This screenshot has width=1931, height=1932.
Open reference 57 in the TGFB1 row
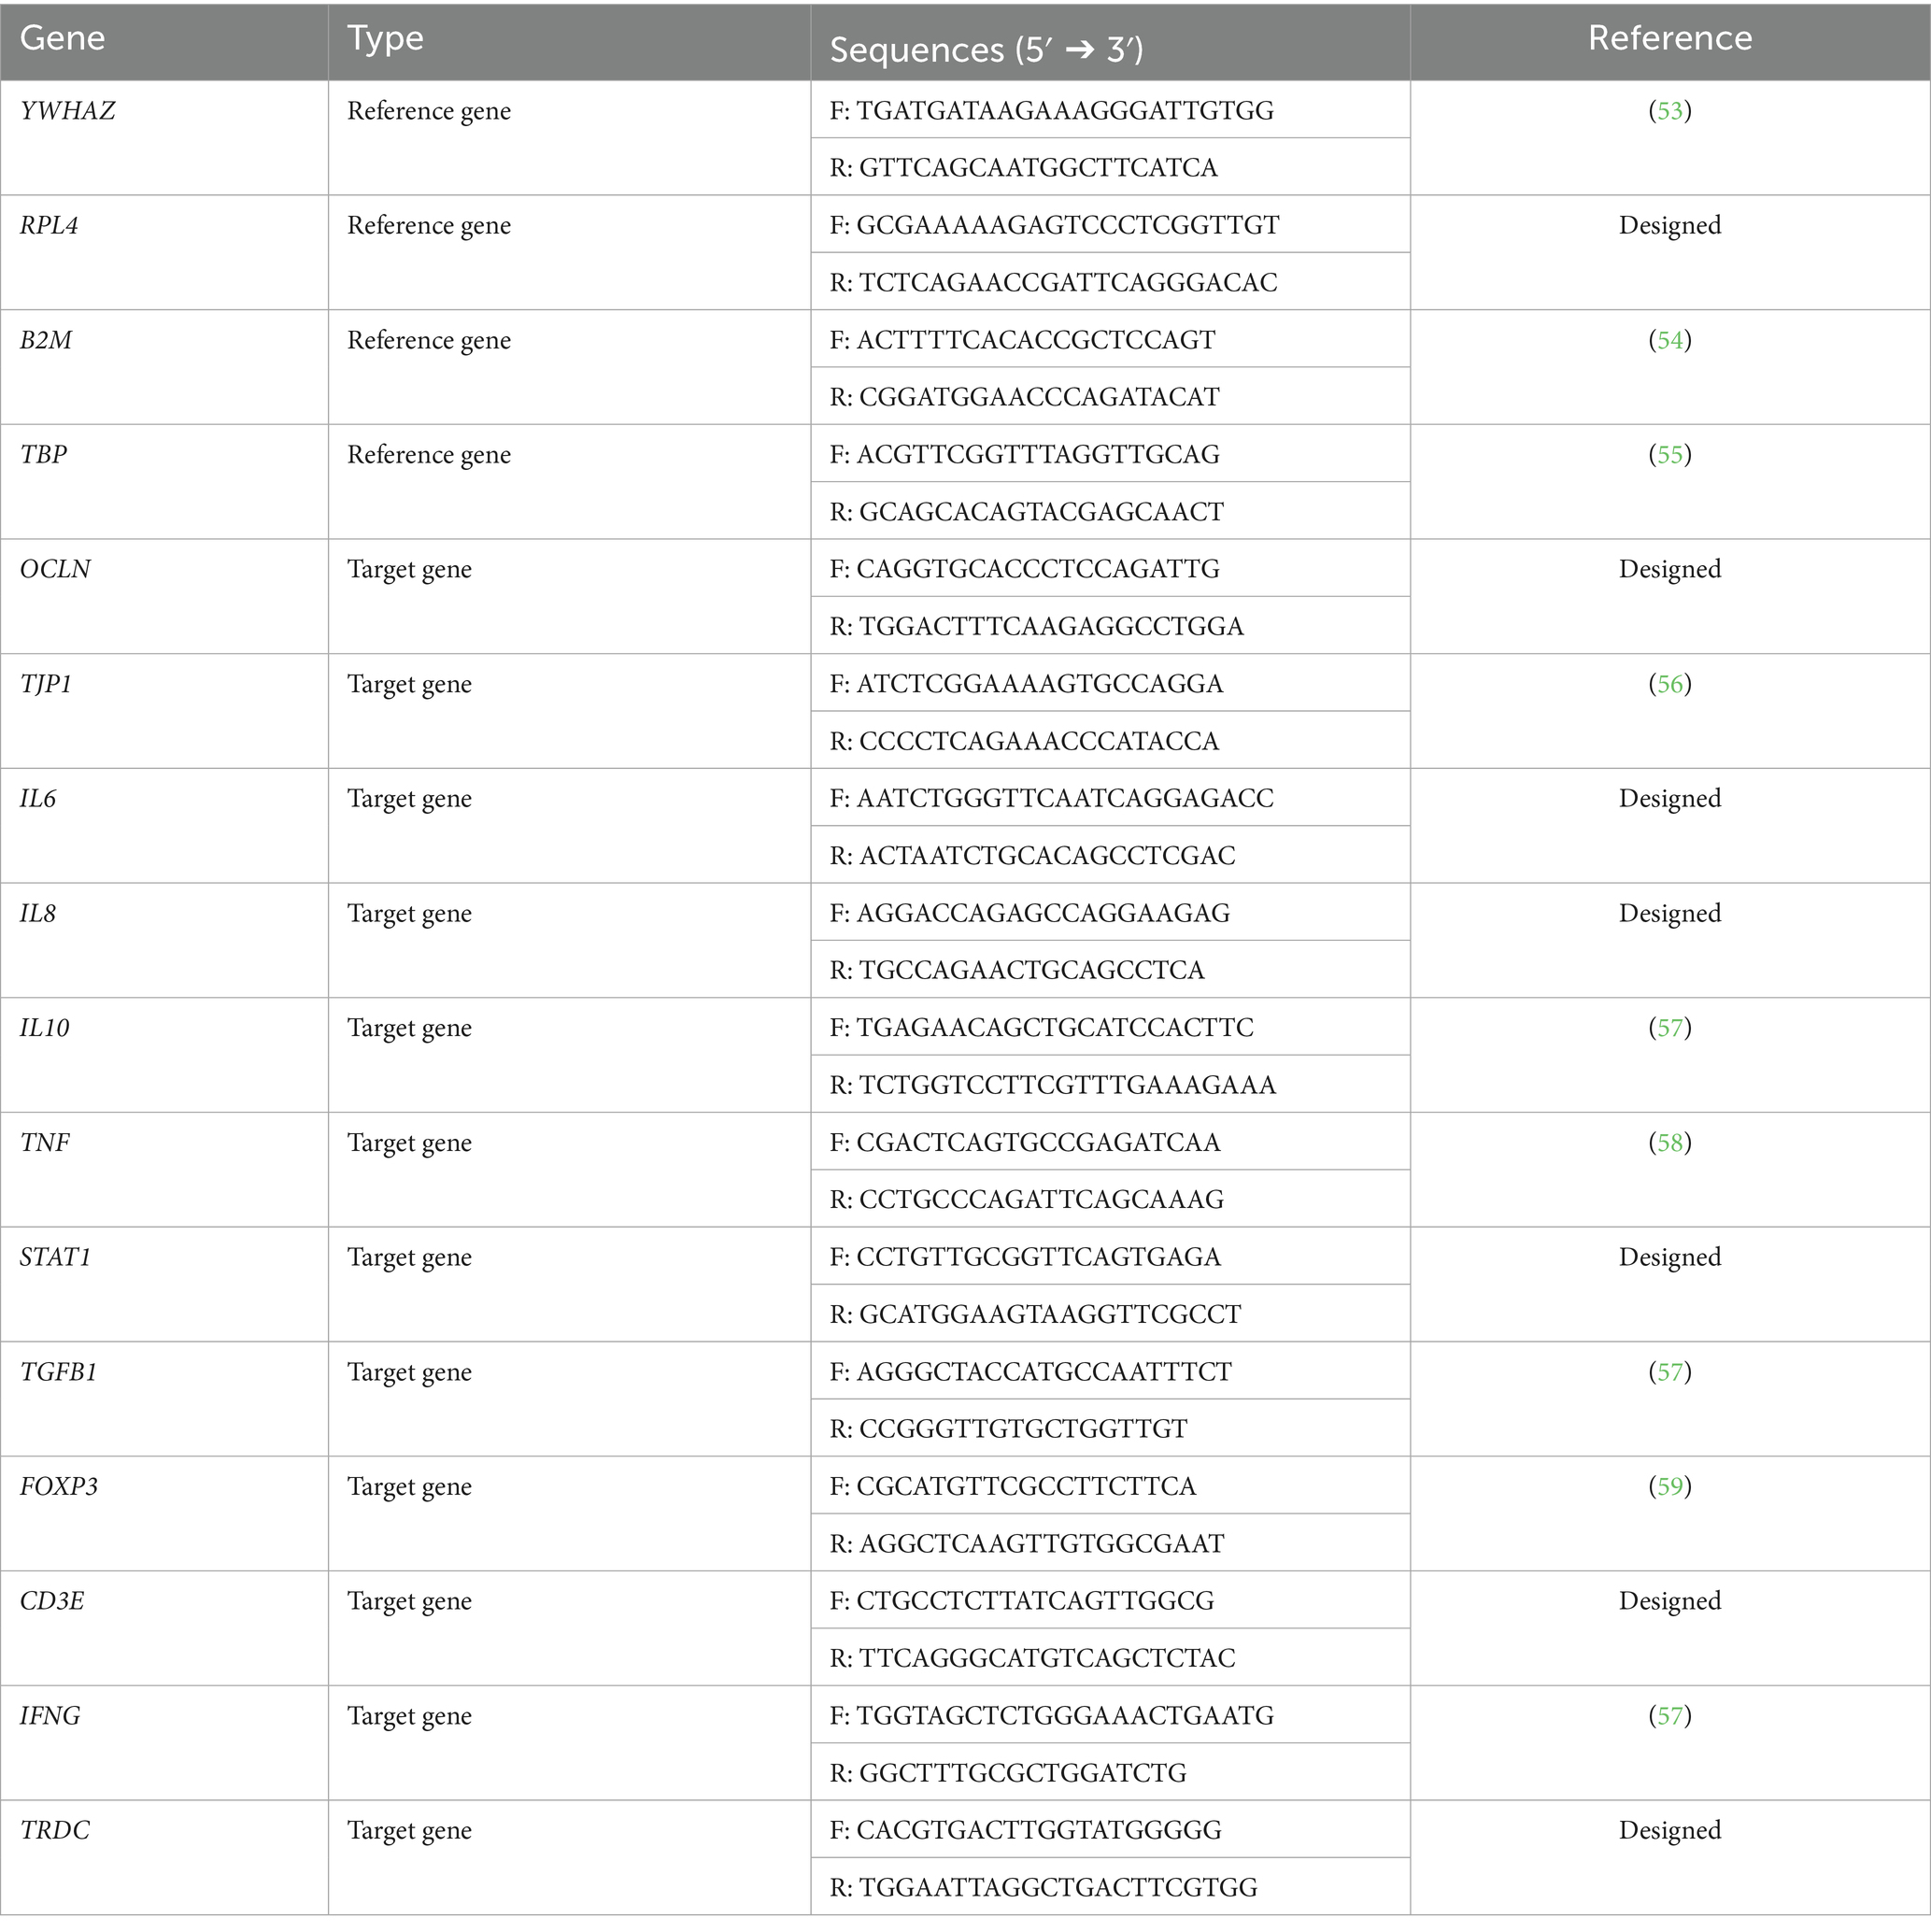click(1669, 1372)
